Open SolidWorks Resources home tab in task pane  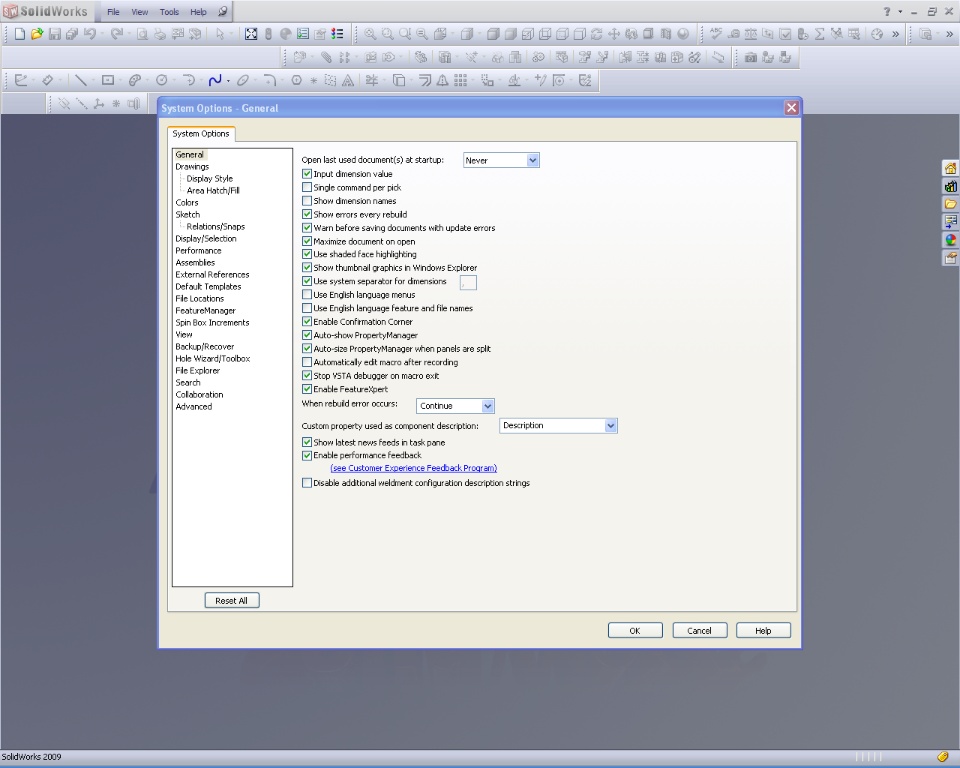(950, 168)
